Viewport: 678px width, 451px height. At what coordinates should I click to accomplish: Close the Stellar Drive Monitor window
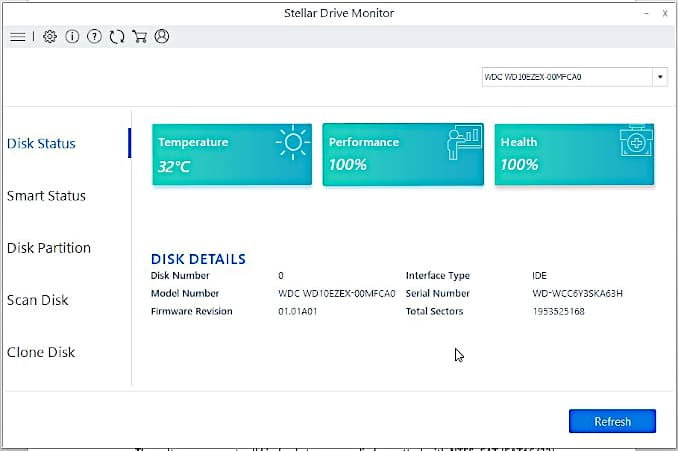point(665,13)
